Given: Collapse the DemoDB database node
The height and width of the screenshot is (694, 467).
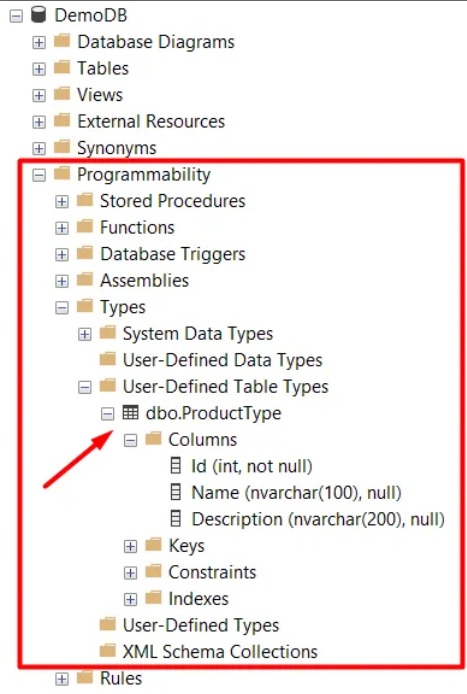Looking at the screenshot, I should click(x=16, y=16).
